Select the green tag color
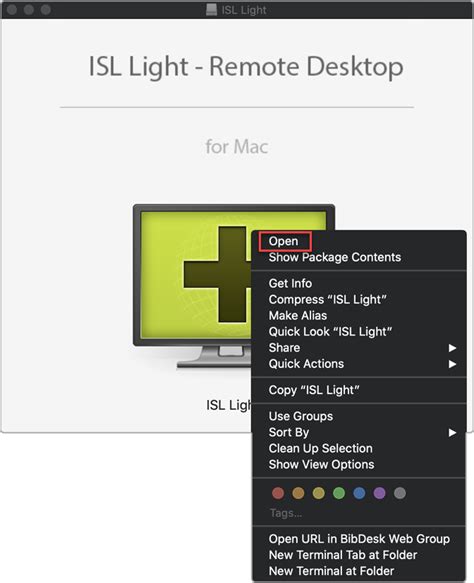Image resolution: width=474 pixels, height=583 pixels. click(339, 493)
